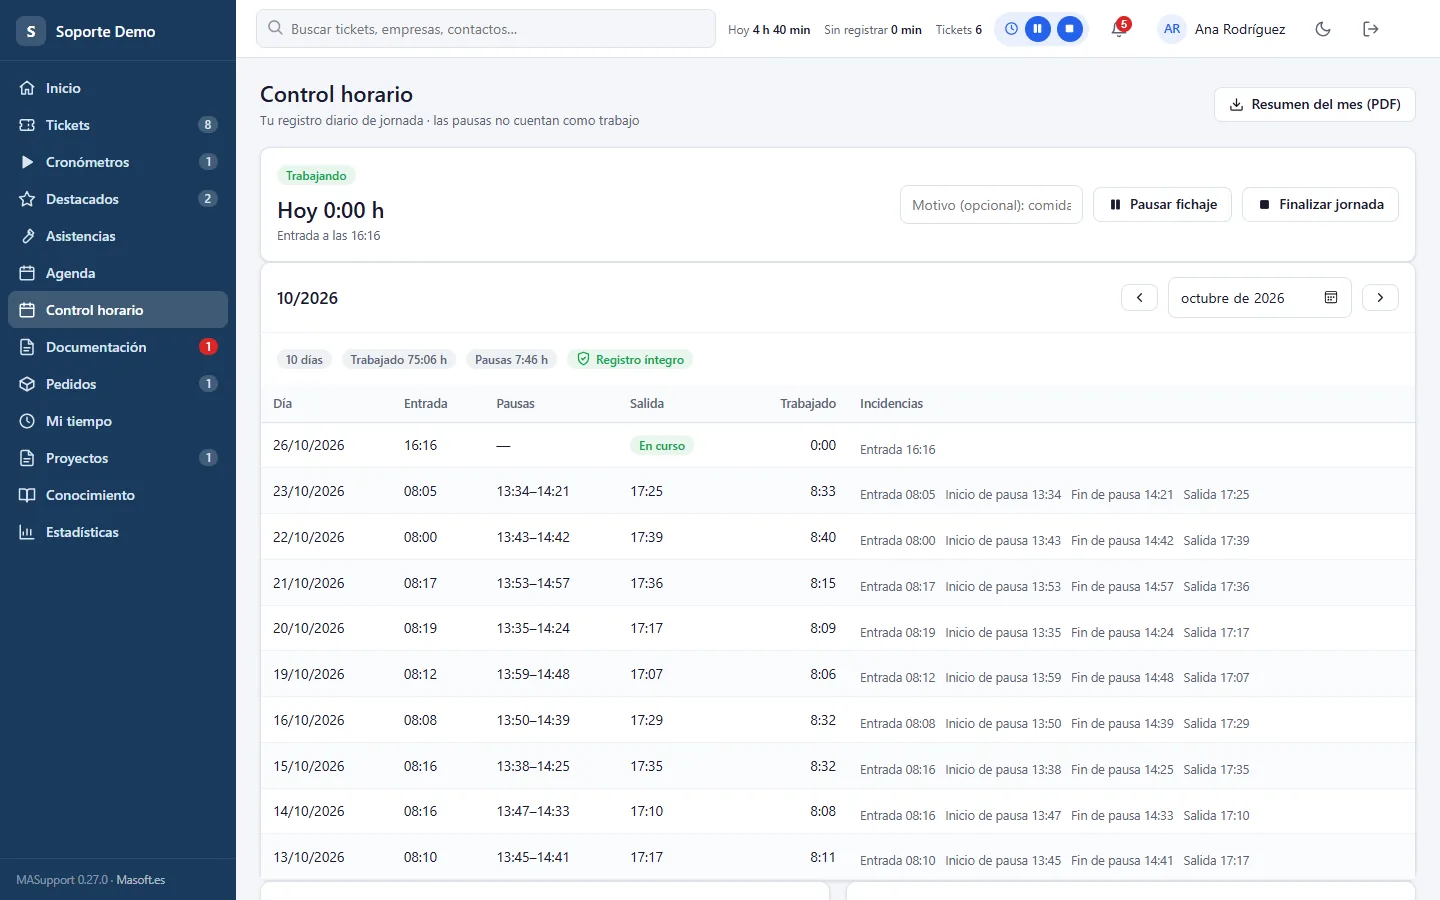The image size is (1440, 900).
Task: Click Pausar fichaje button
Action: click(1162, 204)
